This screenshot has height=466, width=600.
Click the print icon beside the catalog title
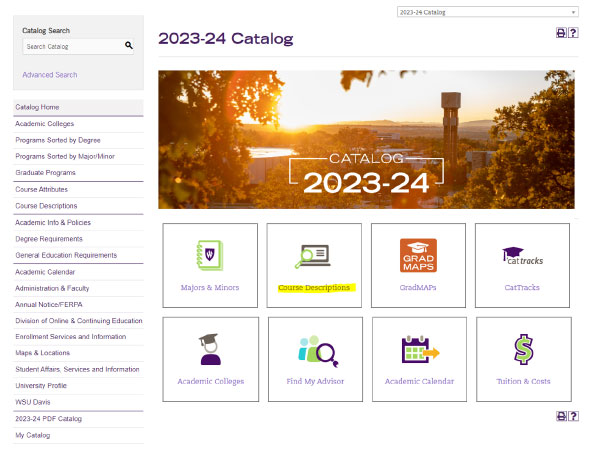click(561, 33)
